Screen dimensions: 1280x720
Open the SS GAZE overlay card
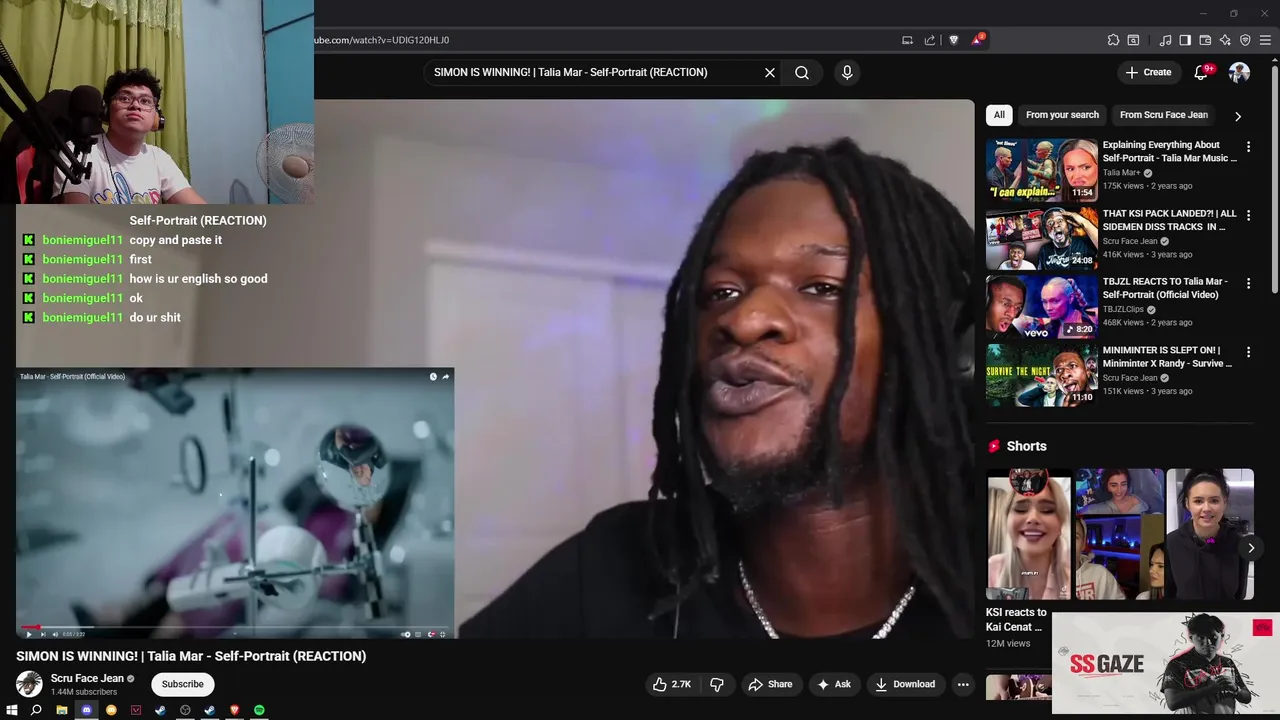click(1165, 663)
